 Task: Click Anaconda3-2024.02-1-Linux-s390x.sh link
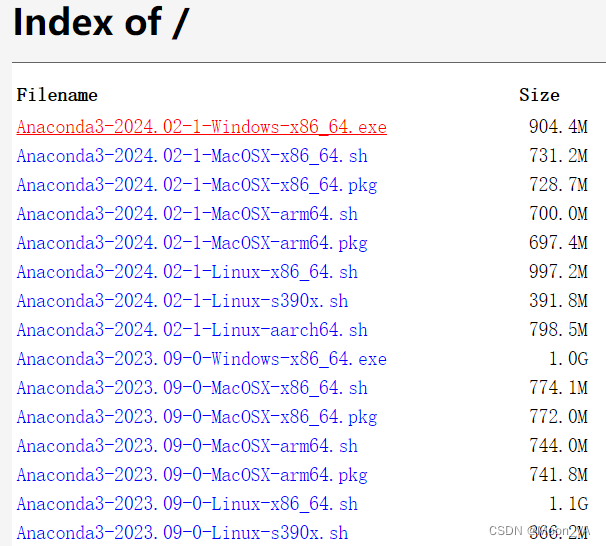pyautogui.click(x=182, y=301)
